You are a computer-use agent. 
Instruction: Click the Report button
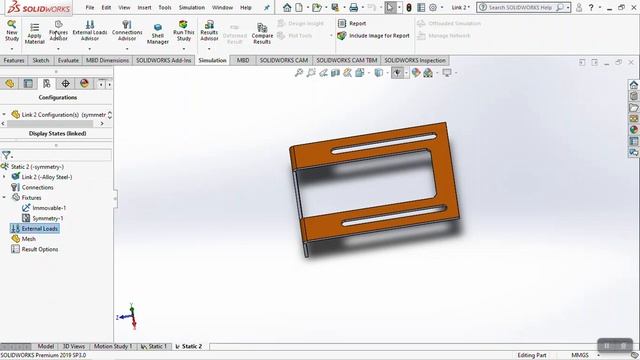(x=352, y=24)
